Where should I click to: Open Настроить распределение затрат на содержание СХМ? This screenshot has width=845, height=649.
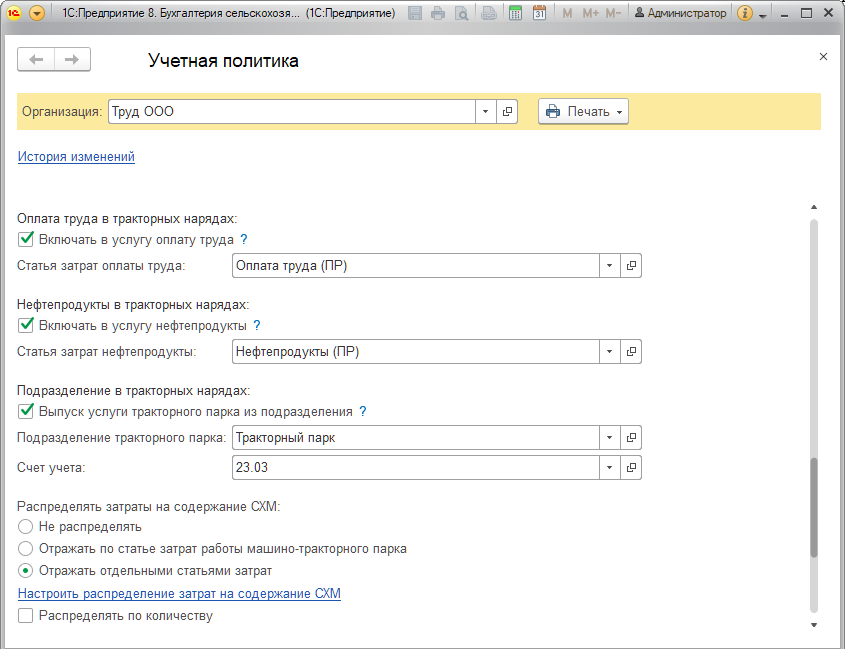[x=179, y=593]
